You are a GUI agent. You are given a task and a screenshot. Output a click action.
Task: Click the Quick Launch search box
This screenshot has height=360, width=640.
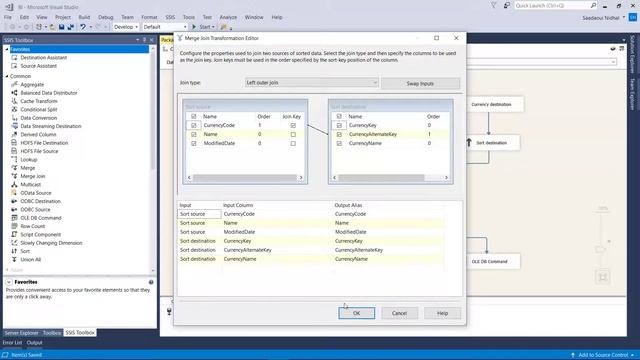(552, 5)
